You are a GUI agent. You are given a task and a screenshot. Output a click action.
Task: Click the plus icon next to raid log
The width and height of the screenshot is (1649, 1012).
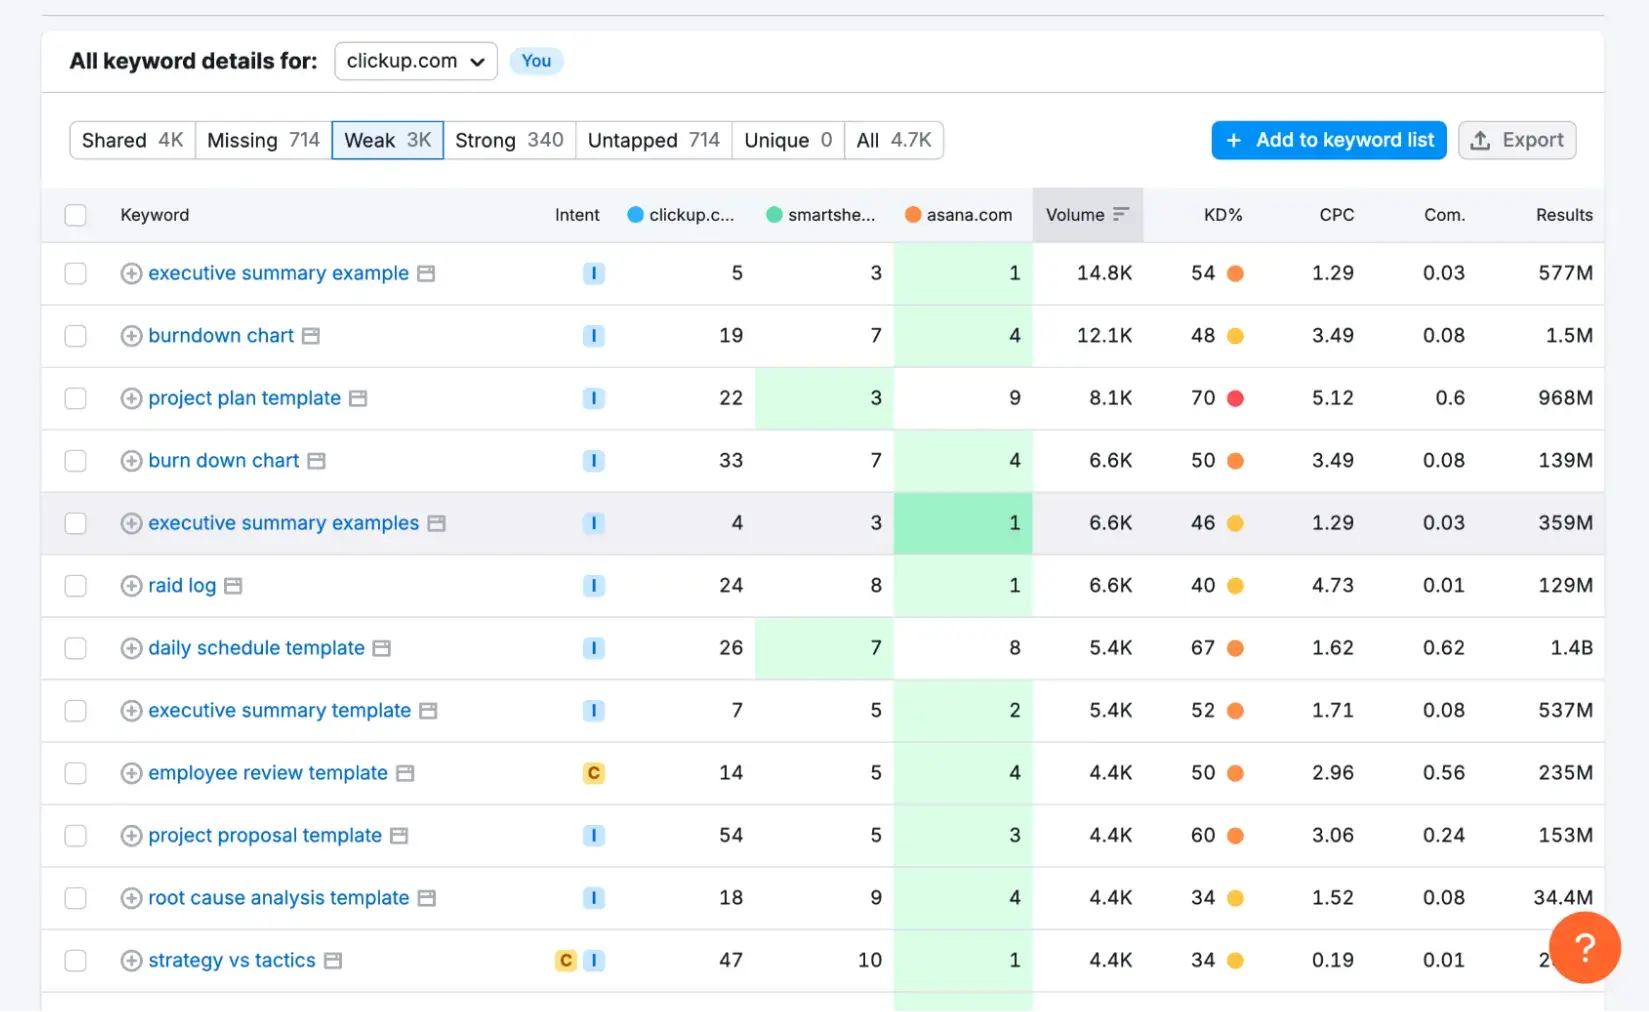click(x=131, y=586)
